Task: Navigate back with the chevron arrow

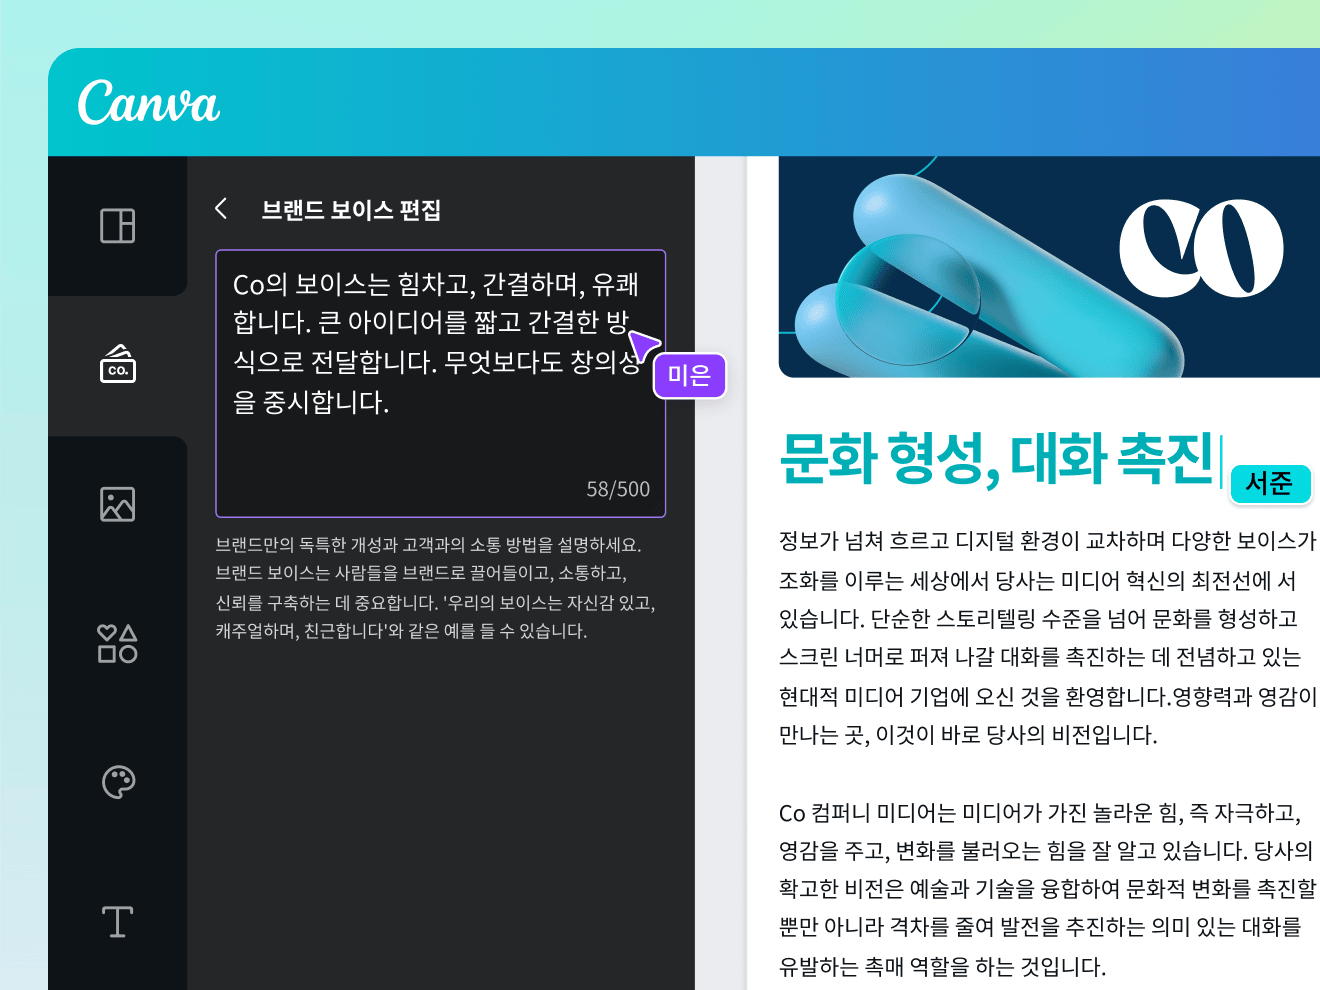Action: 220,209
